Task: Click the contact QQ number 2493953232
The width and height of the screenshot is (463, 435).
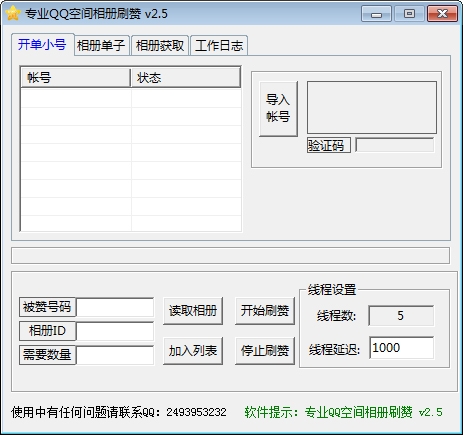Action: (x=196, y=412)
